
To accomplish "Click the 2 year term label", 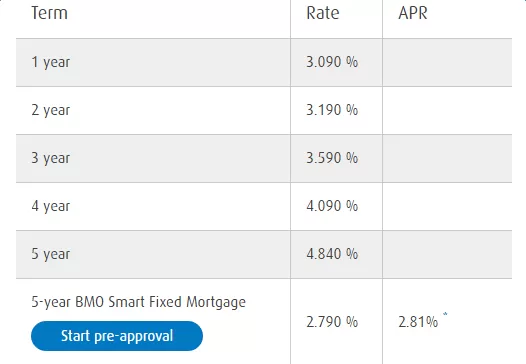I will (x=51, y=110).
